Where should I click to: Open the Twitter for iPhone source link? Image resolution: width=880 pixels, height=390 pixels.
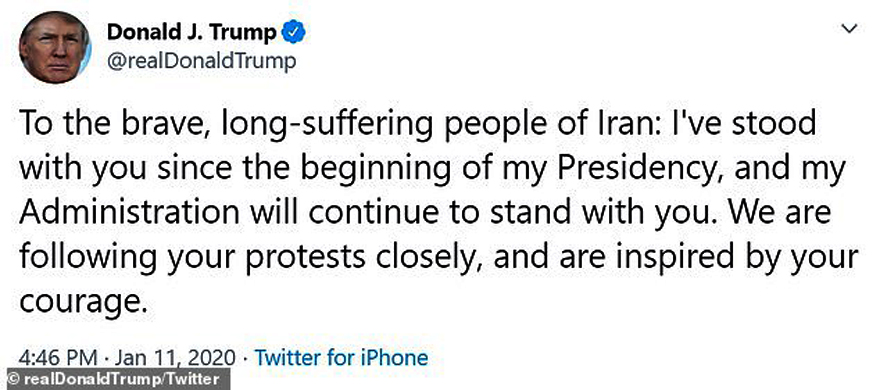(x=341, y=357)
